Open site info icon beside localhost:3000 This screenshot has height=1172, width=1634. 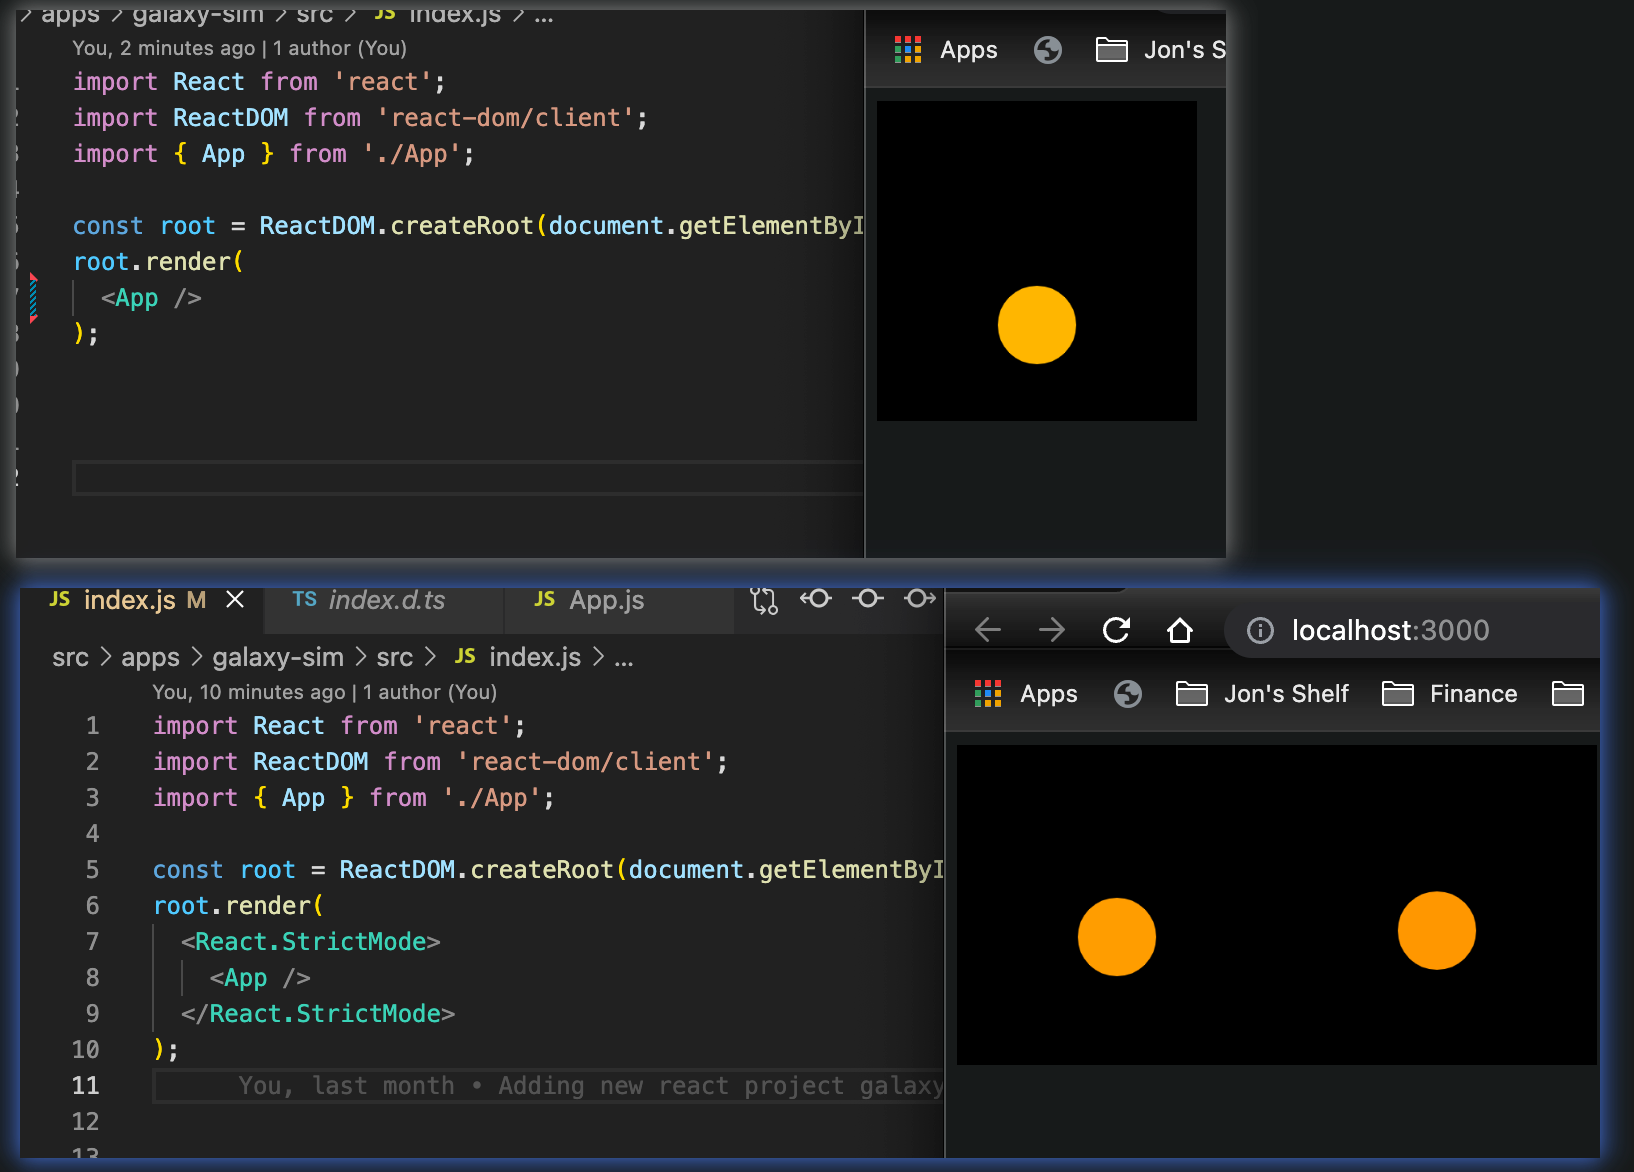(1260, 630)
